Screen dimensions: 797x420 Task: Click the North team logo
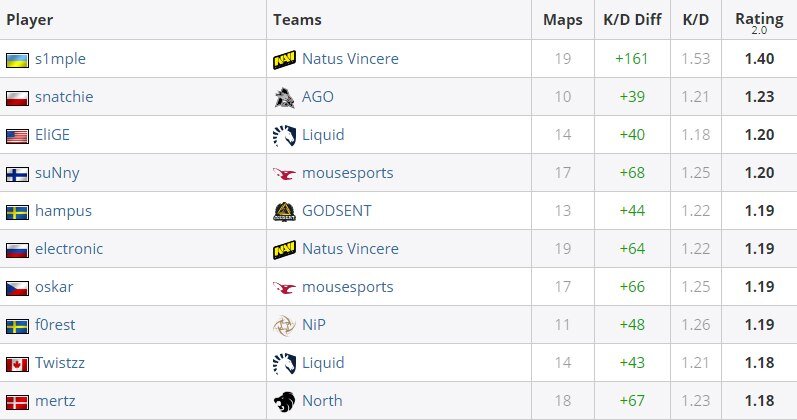[284, 401]
